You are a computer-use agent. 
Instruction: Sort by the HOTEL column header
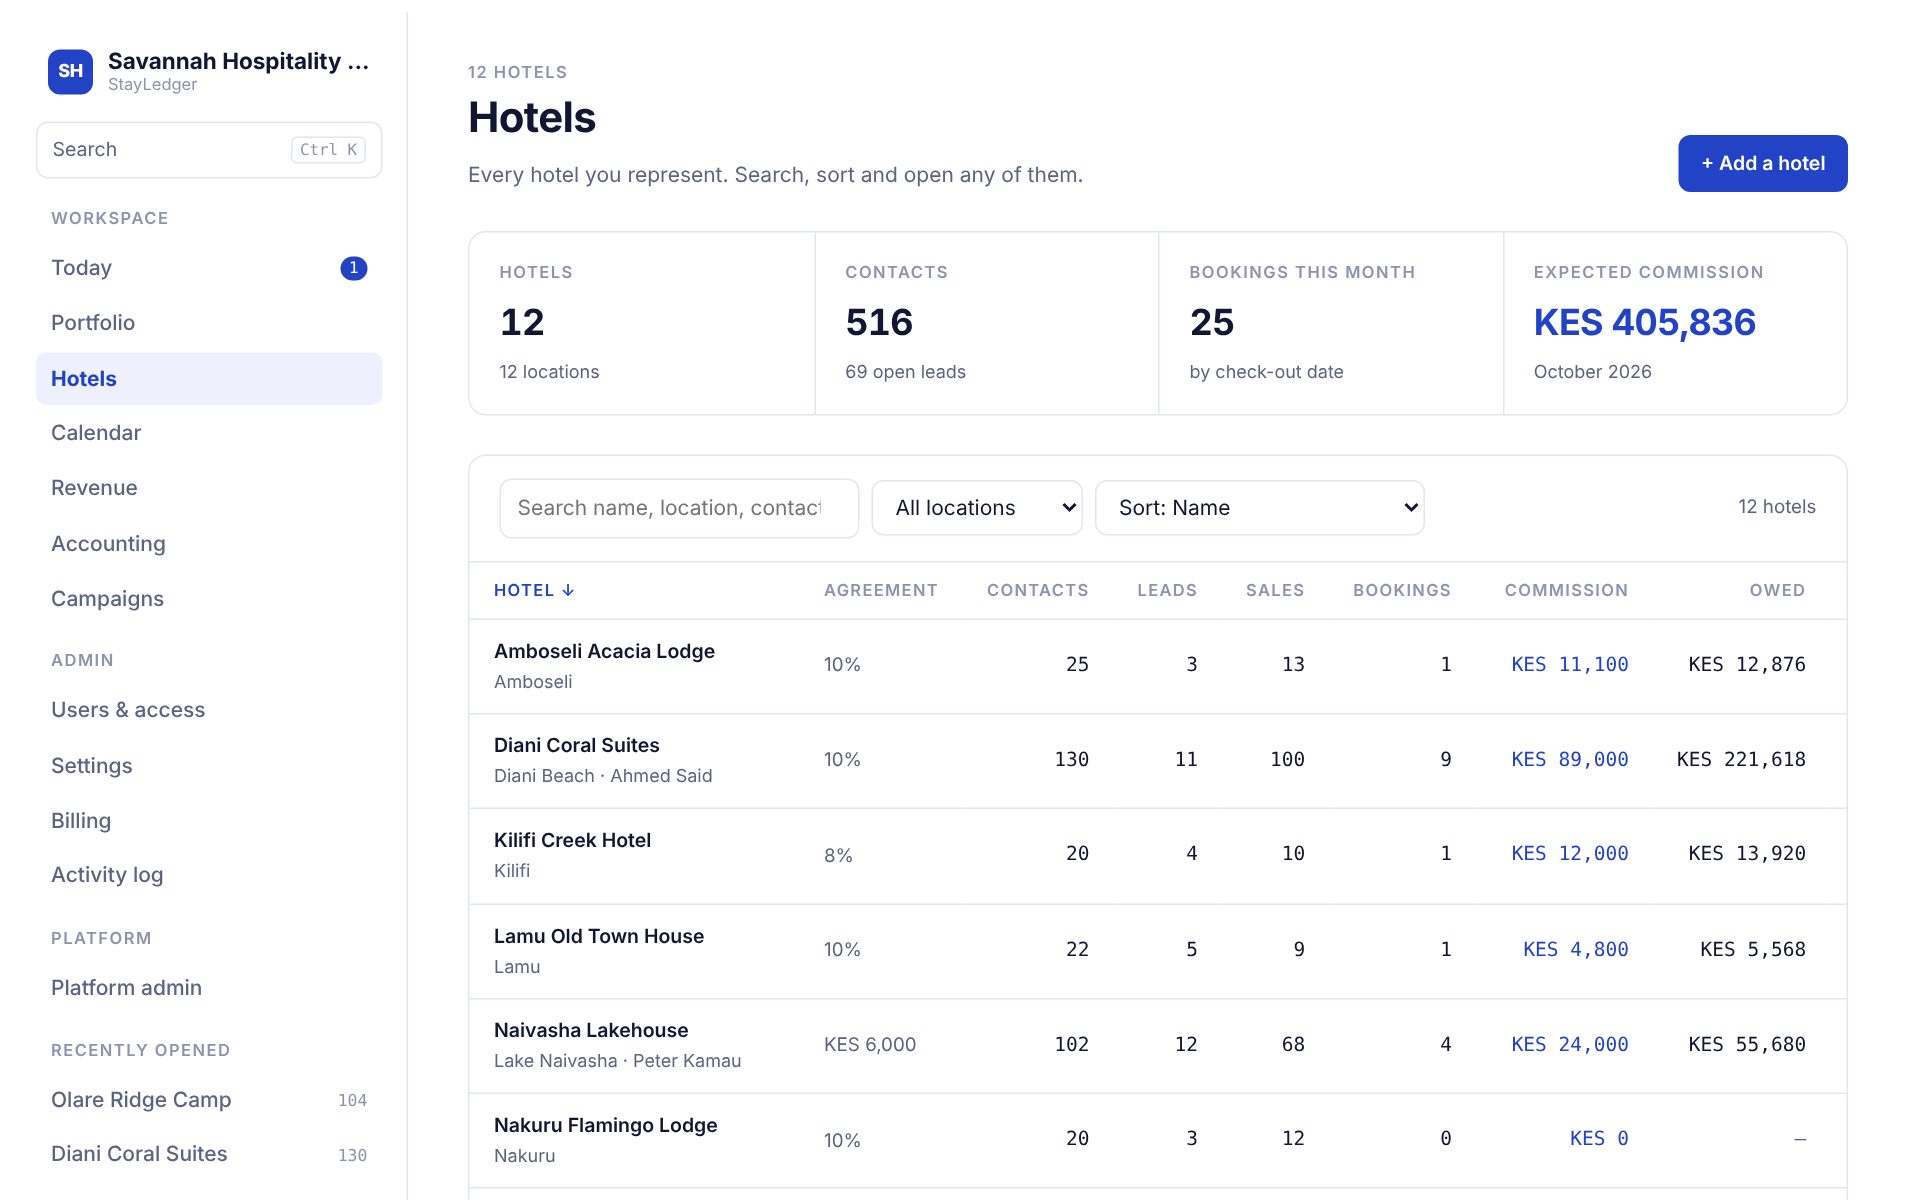point(533,590)
